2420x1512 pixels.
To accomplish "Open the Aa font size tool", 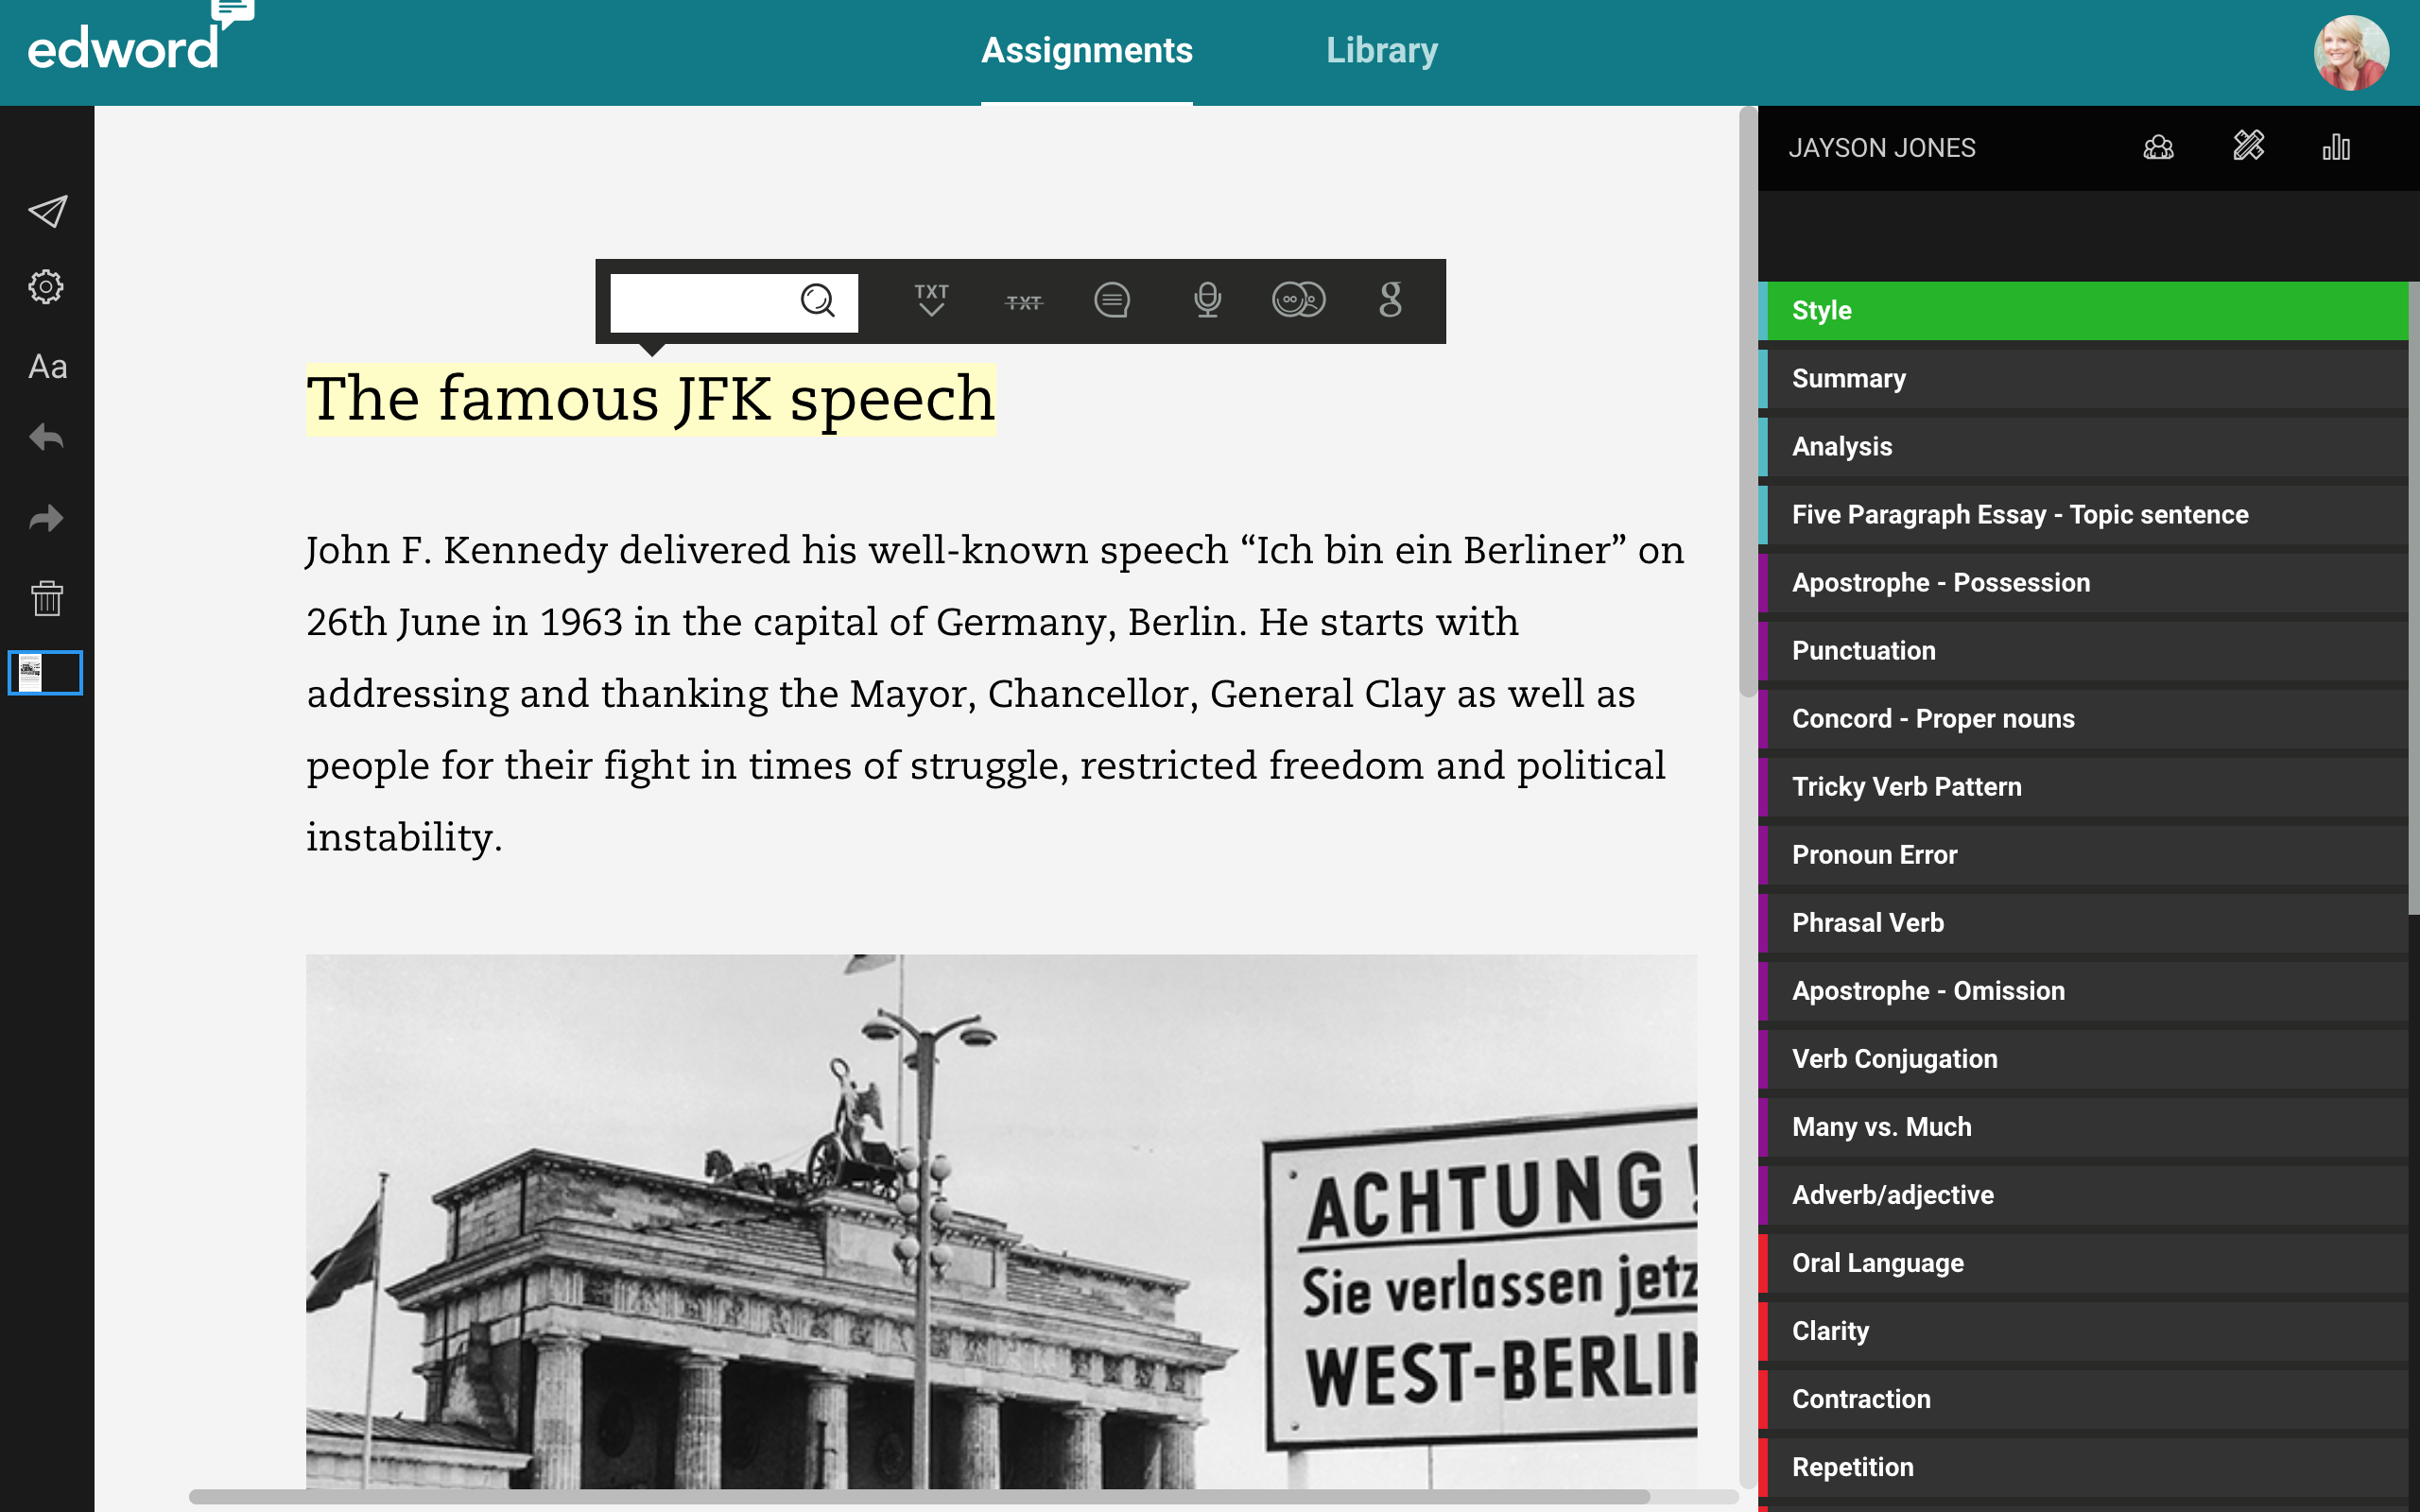I will click(x=47, y=367).
